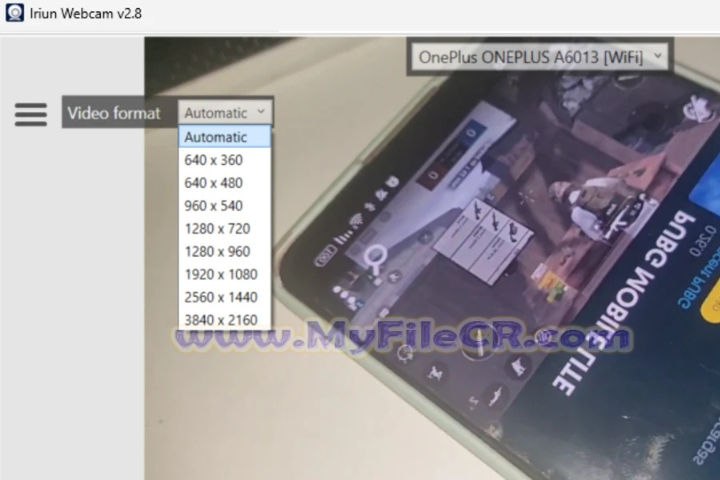This screenshot has height=480, width=720.
Task: Open the hamburger menu
Action: point(31,114)
